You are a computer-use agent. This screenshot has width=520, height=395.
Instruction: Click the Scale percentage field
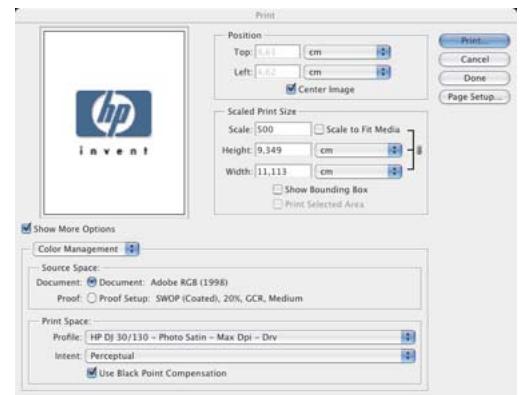[283, 129]
